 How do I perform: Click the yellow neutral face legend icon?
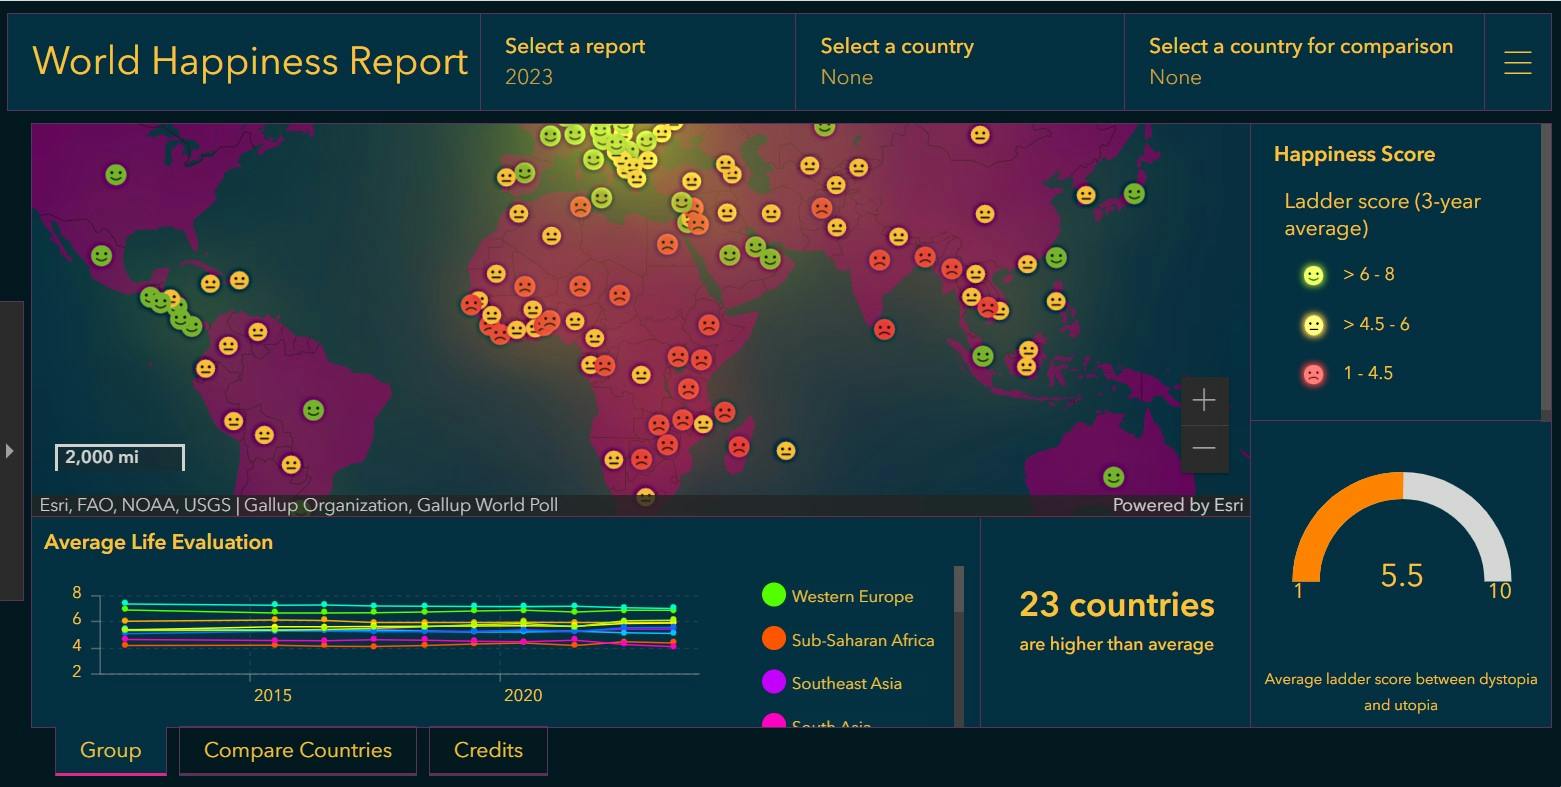tap(1313, 325)
